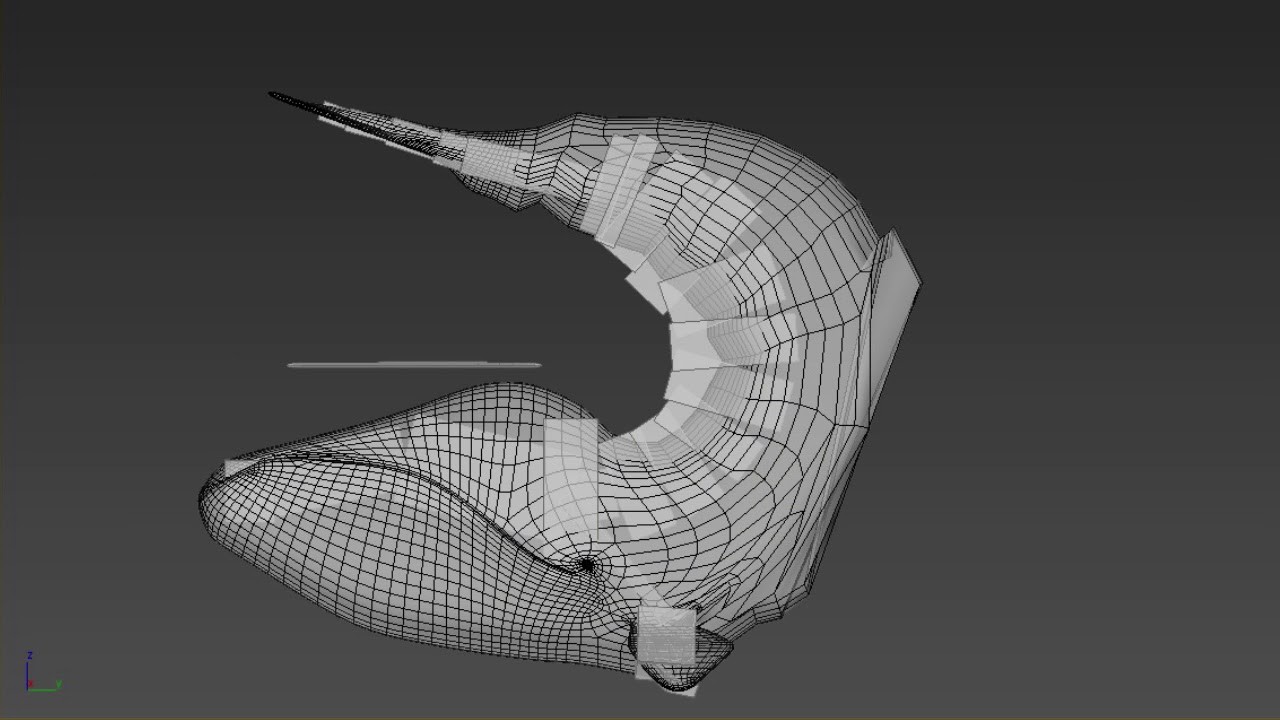This screenshot has width=1280, height=720.
Task: Click the X axis label on the viewport tripod
Action: 31,683
